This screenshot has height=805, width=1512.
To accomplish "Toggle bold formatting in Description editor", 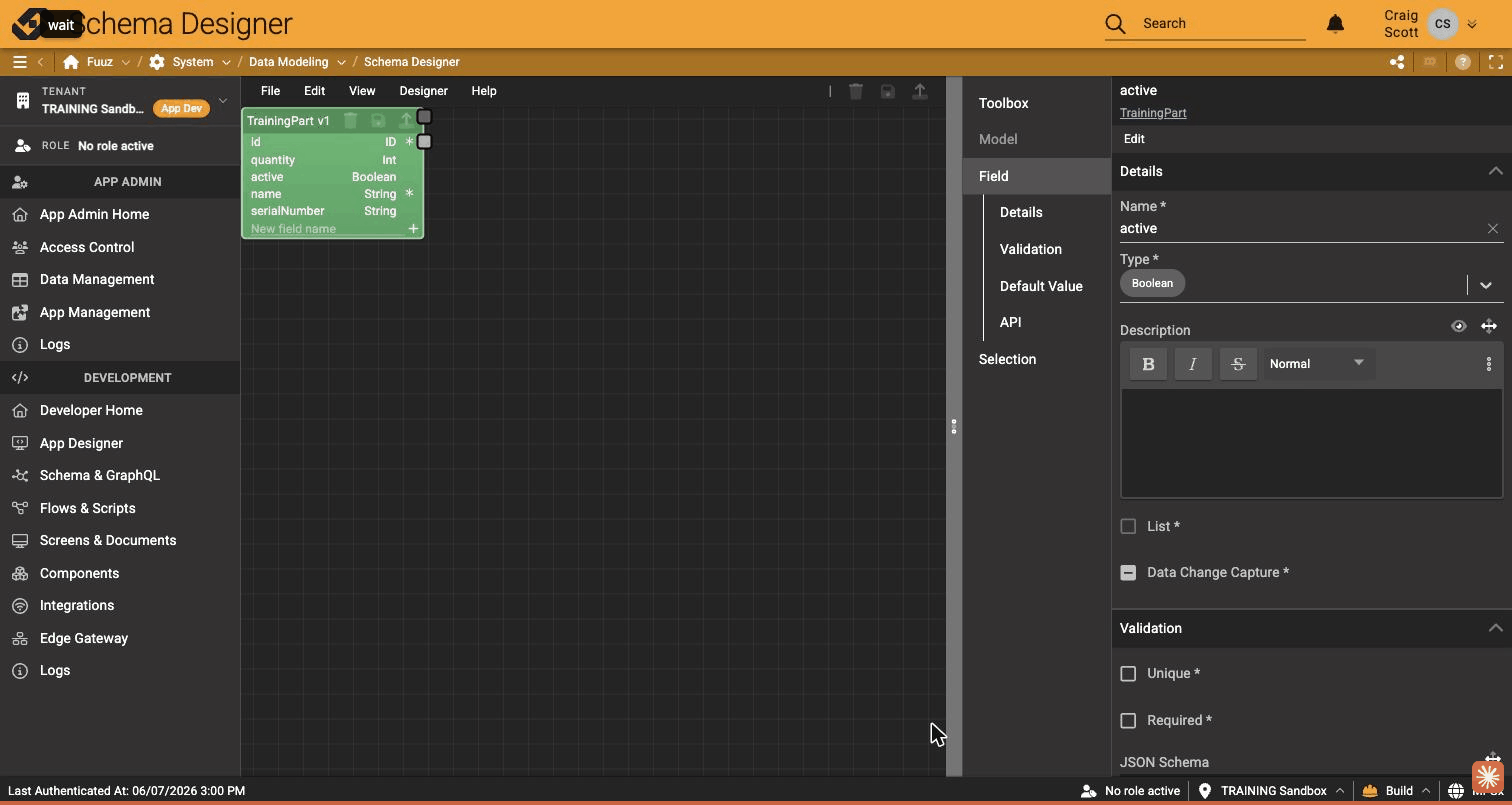I will coord(1148,364).
